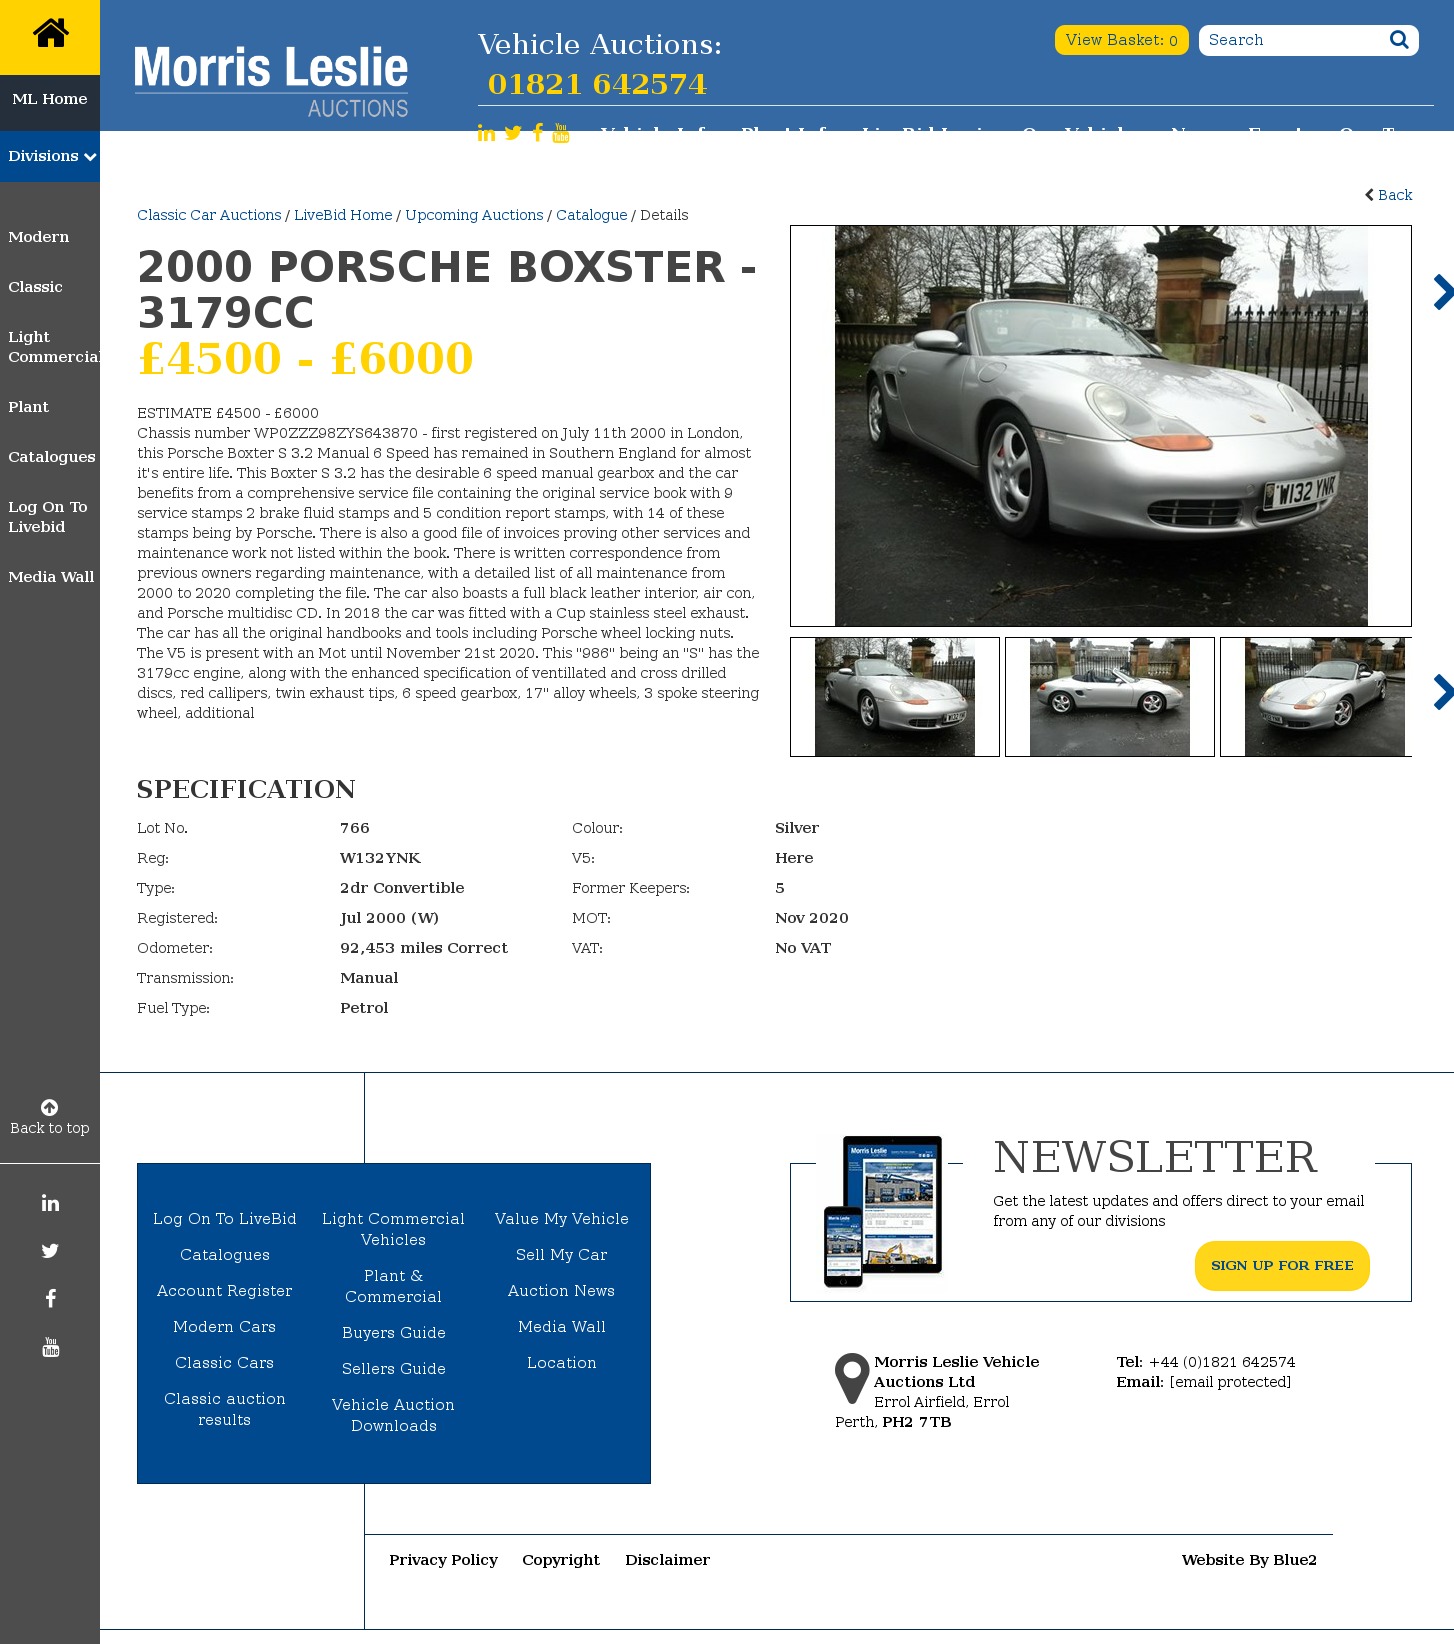Open footer Modern Cars link
Viewport: 1454px width, 1644px height.
click(x=225, y=1327)
